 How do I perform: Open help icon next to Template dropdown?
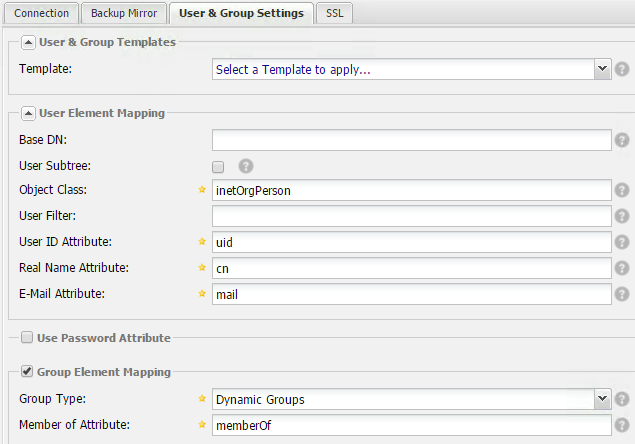(622, 69)
